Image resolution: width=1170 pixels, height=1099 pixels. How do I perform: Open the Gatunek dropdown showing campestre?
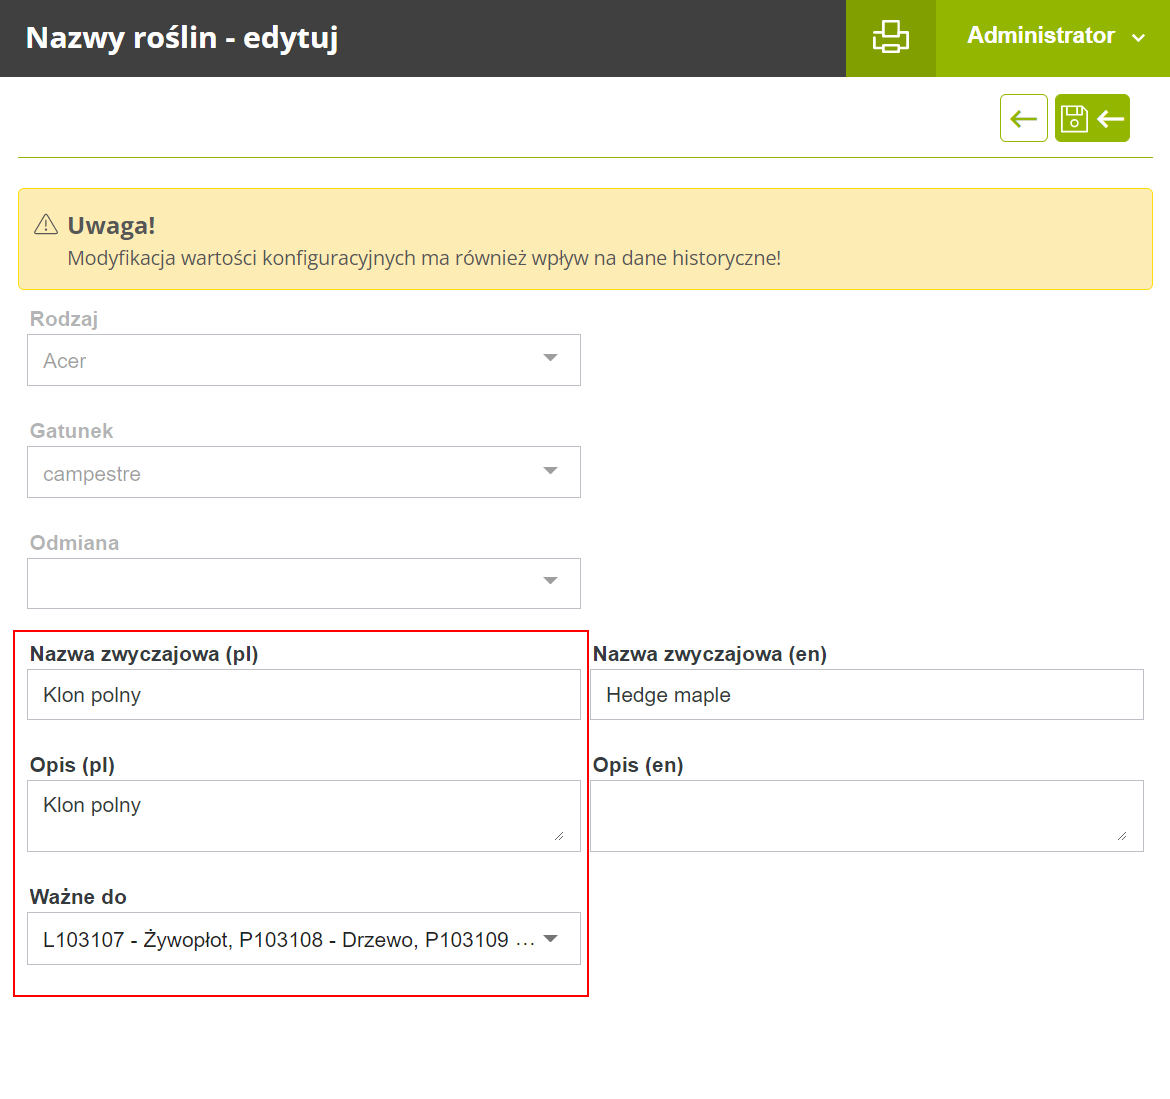tap(303, 472)
